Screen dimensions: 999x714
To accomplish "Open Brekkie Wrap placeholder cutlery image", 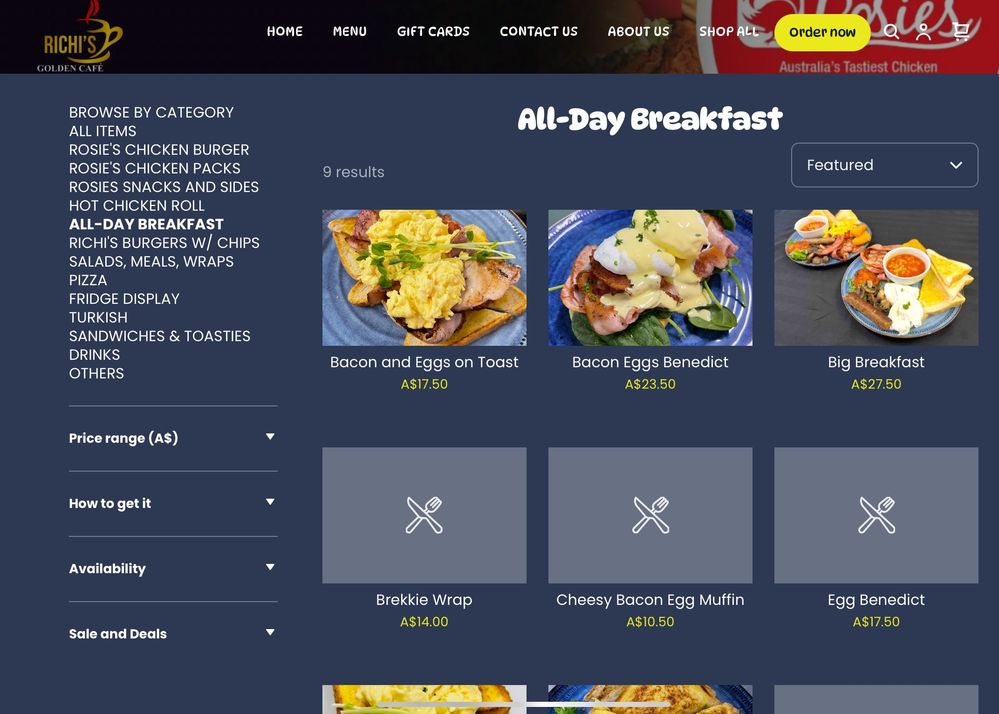I will click(424, 515).
